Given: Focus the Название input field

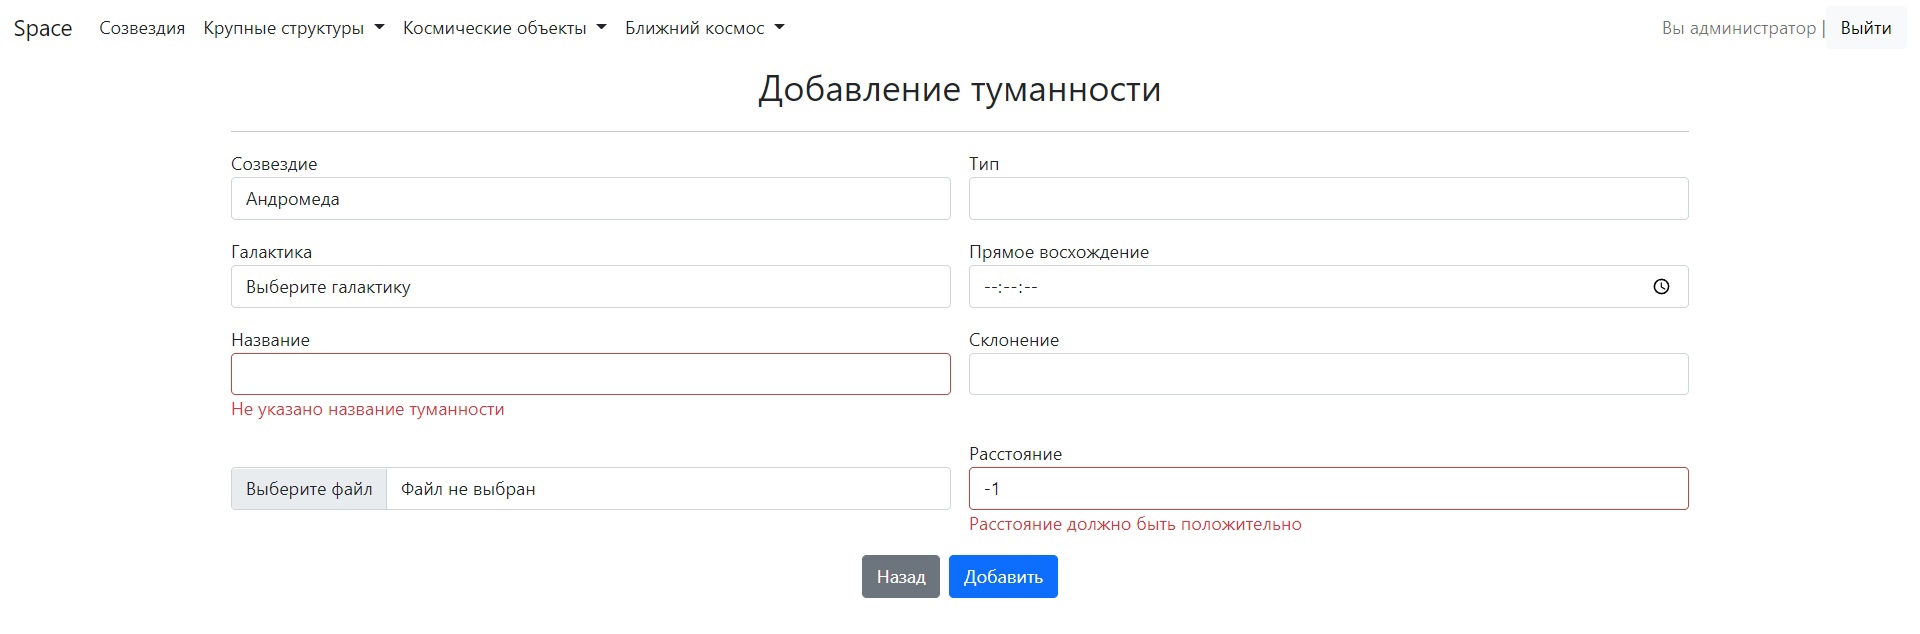Looking at the screenshot, I should coord(591,374).
